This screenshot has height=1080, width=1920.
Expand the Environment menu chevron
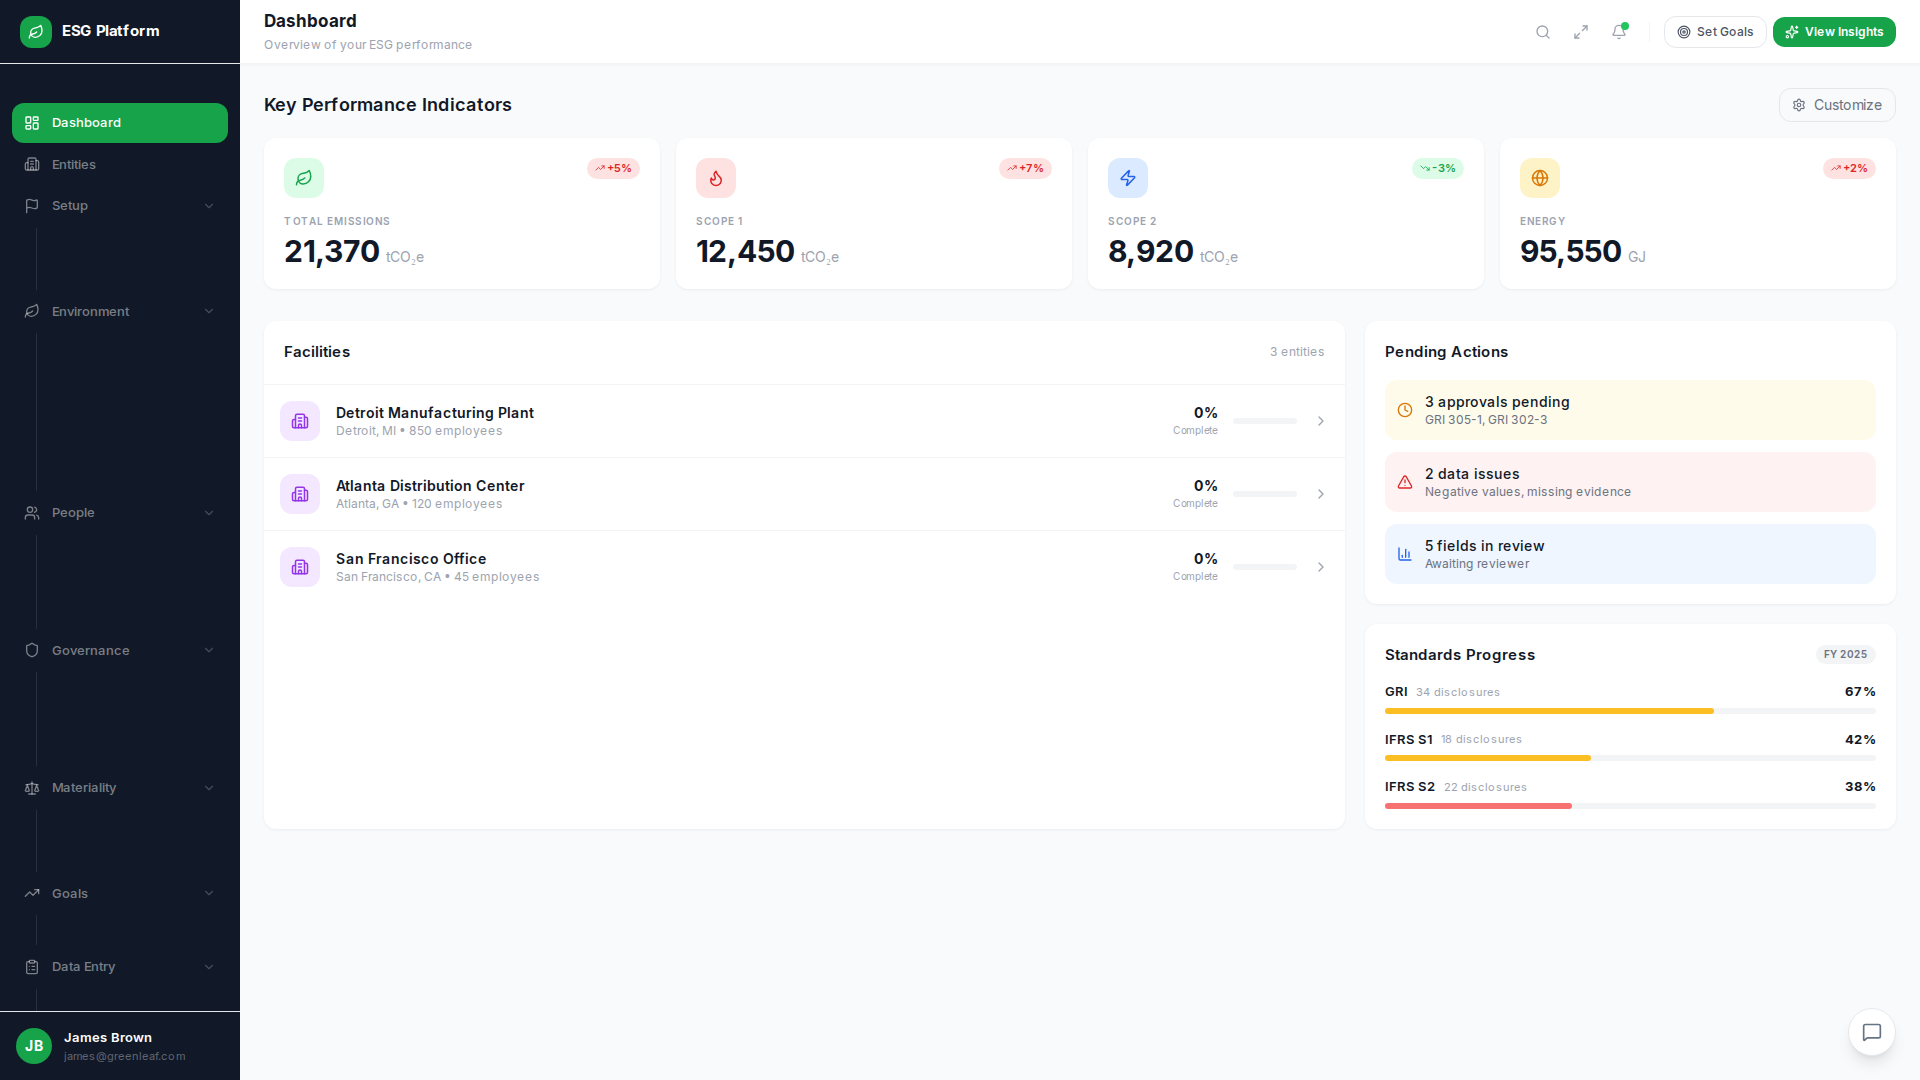tap(209, 312)
